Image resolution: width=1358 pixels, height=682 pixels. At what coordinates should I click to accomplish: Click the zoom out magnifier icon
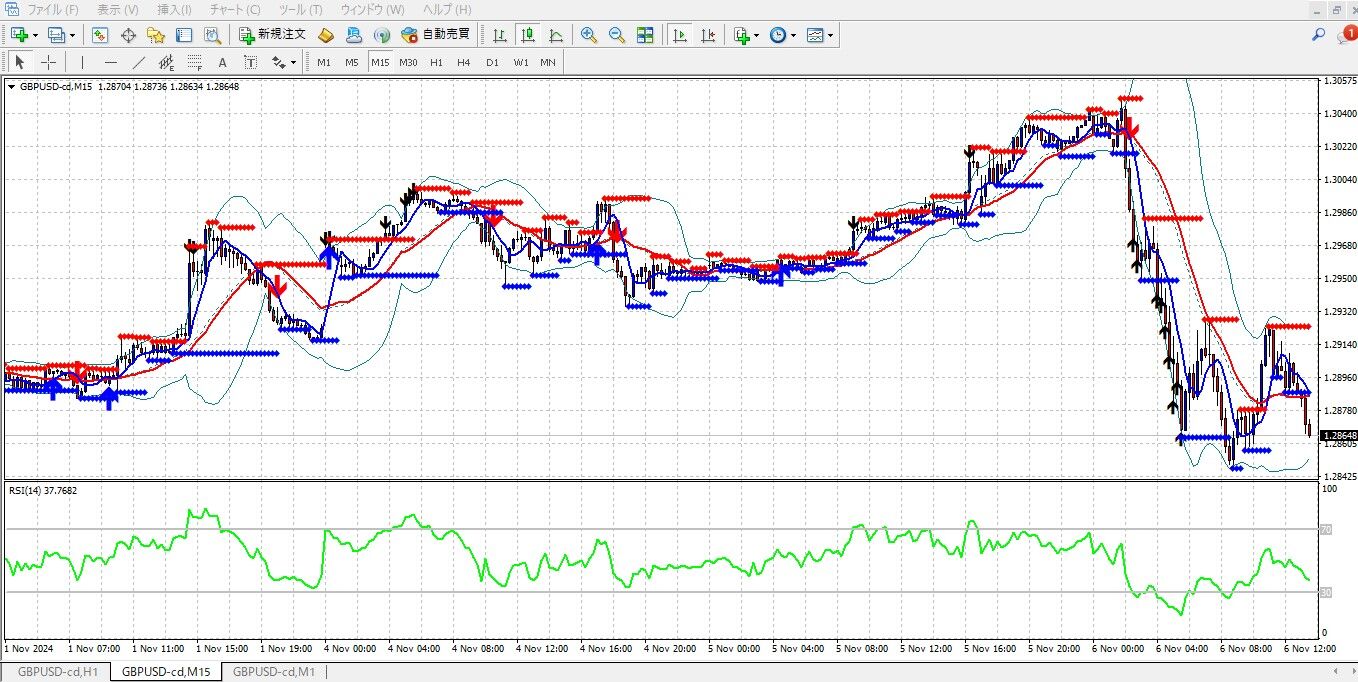tap(617, 35)
